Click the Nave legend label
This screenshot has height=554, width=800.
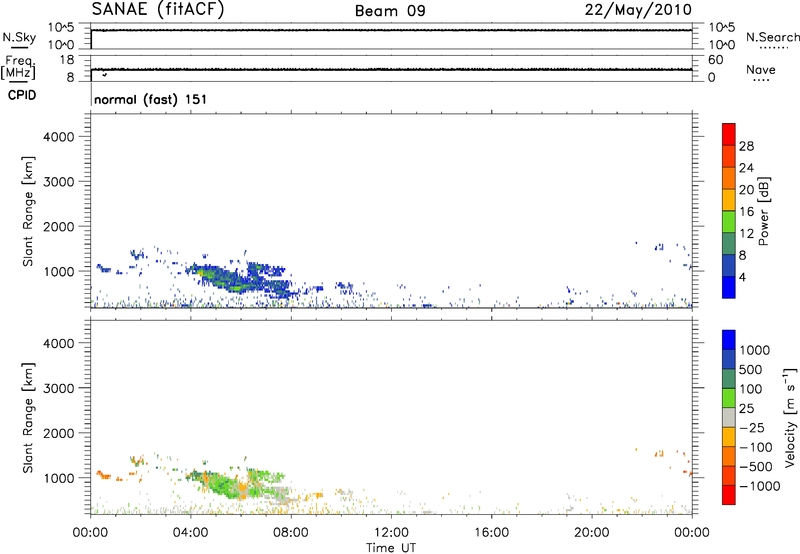click(761, 69)
